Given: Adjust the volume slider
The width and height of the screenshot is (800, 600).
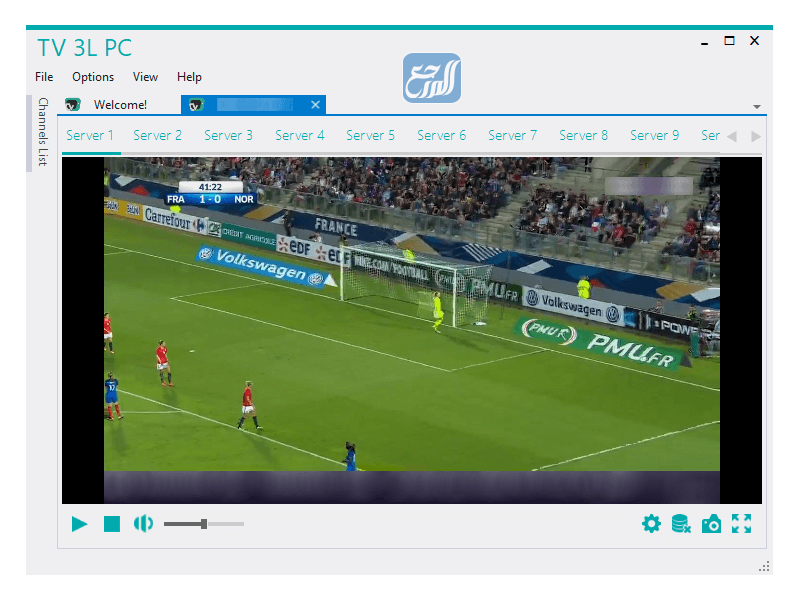Looking at the screenshot, I should (203, 523).
